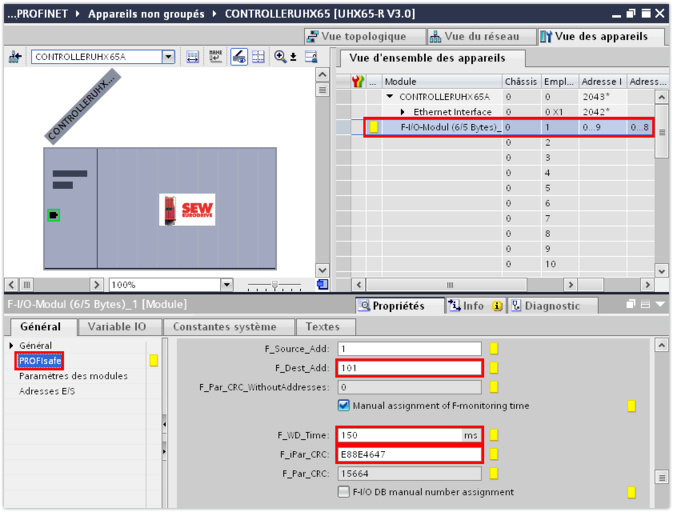This screenshot has height=512, width=673.
Task: Click the overview navigation icon beside zoom slider
Action: point(322,285)
